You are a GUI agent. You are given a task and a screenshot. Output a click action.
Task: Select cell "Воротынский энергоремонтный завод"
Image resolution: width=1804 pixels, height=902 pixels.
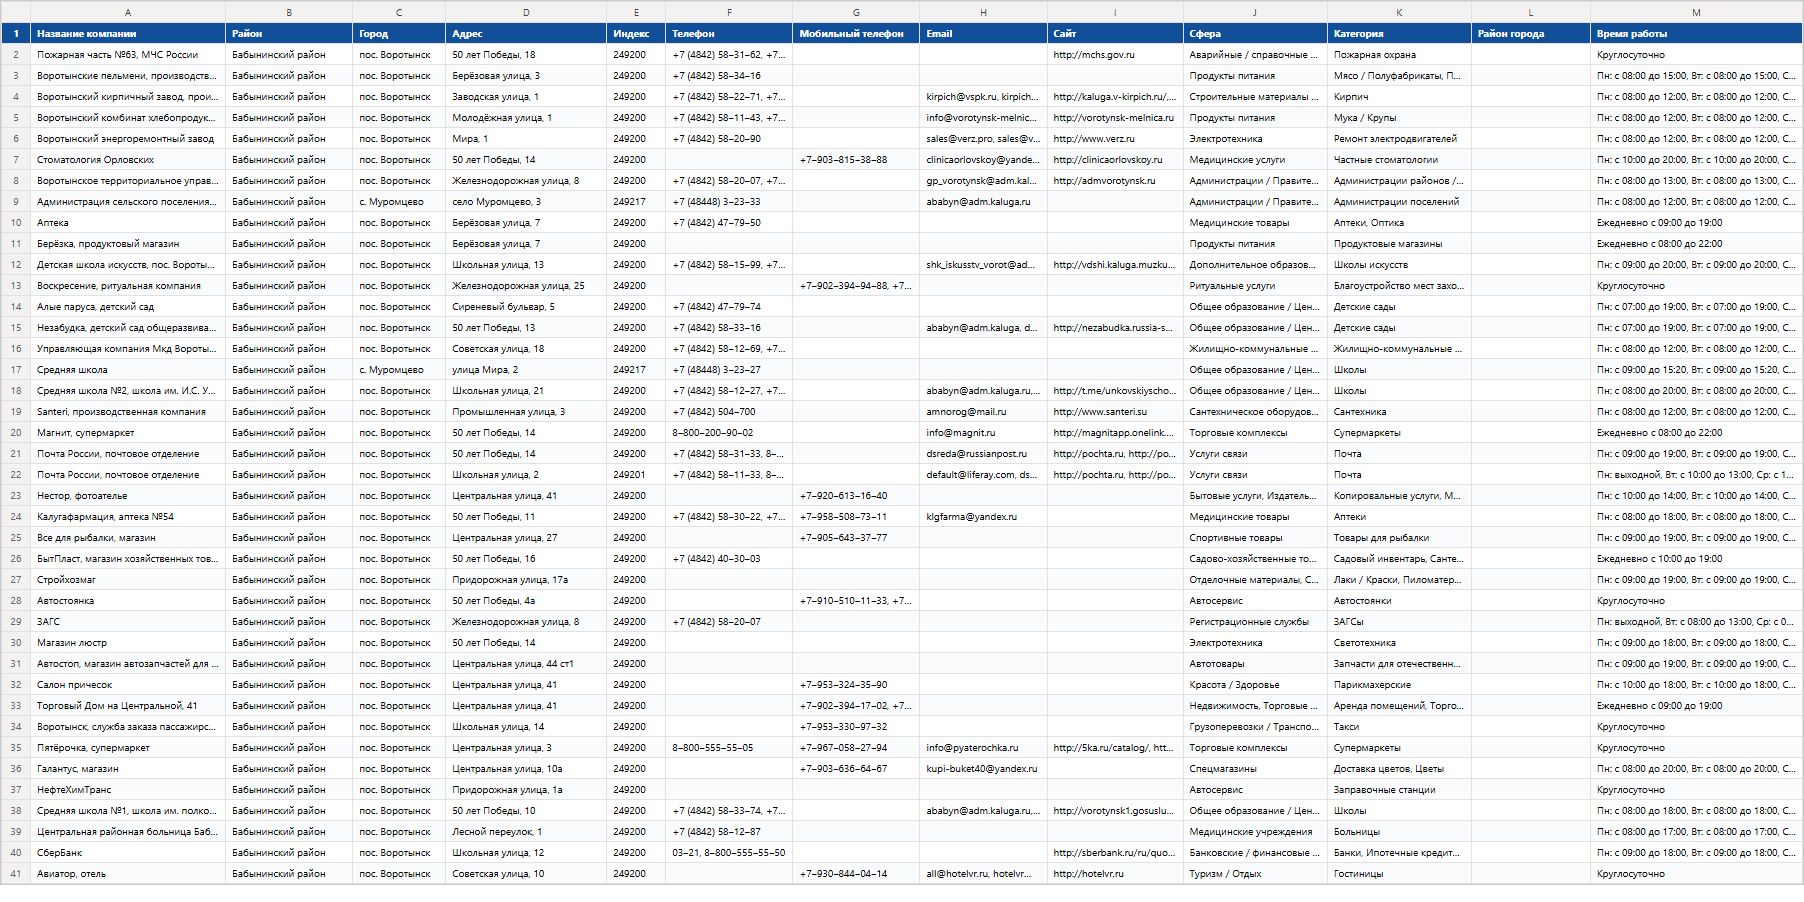point(128,139)
